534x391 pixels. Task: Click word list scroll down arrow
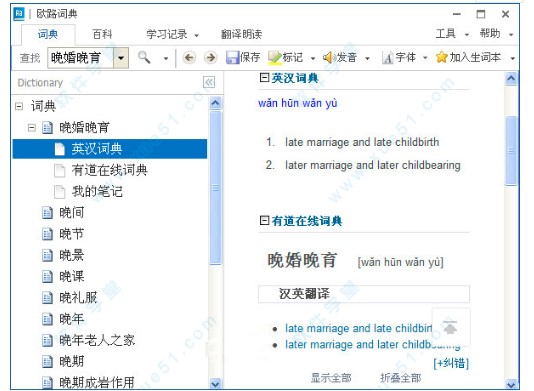click(x=215, y=384)
